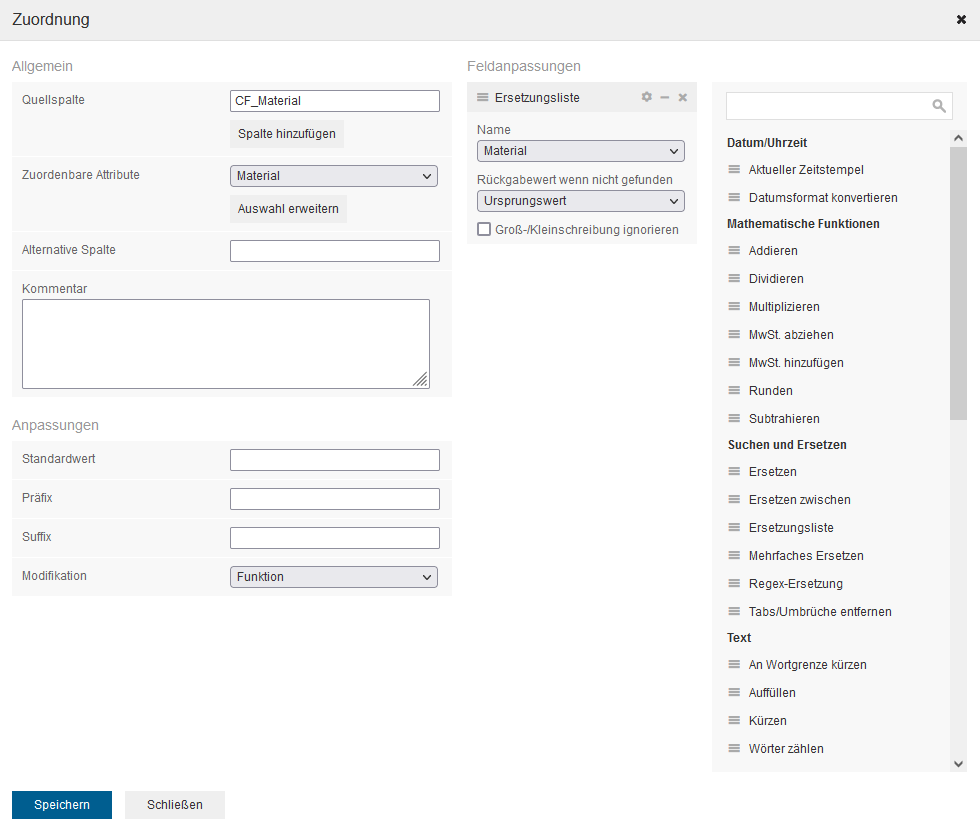Click the Mathematische Funktionen group heading
Screen dimensions: 980x828
pos(803,224)
